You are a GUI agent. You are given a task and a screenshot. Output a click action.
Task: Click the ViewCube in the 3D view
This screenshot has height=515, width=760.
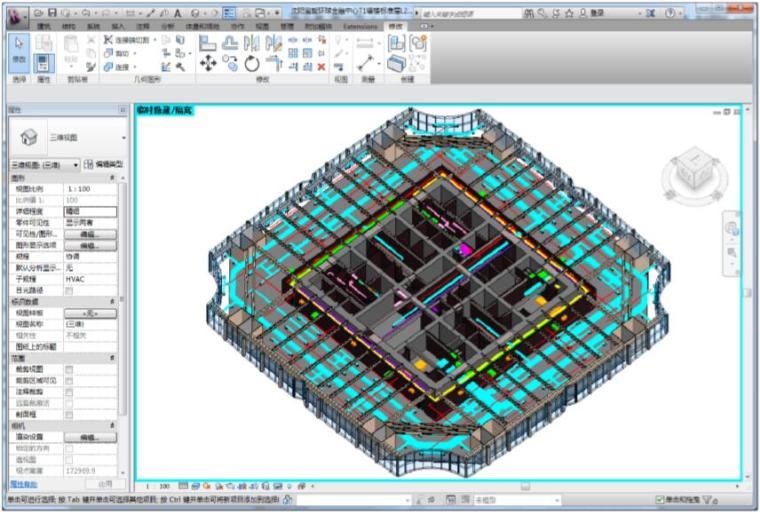coord(693,169)
